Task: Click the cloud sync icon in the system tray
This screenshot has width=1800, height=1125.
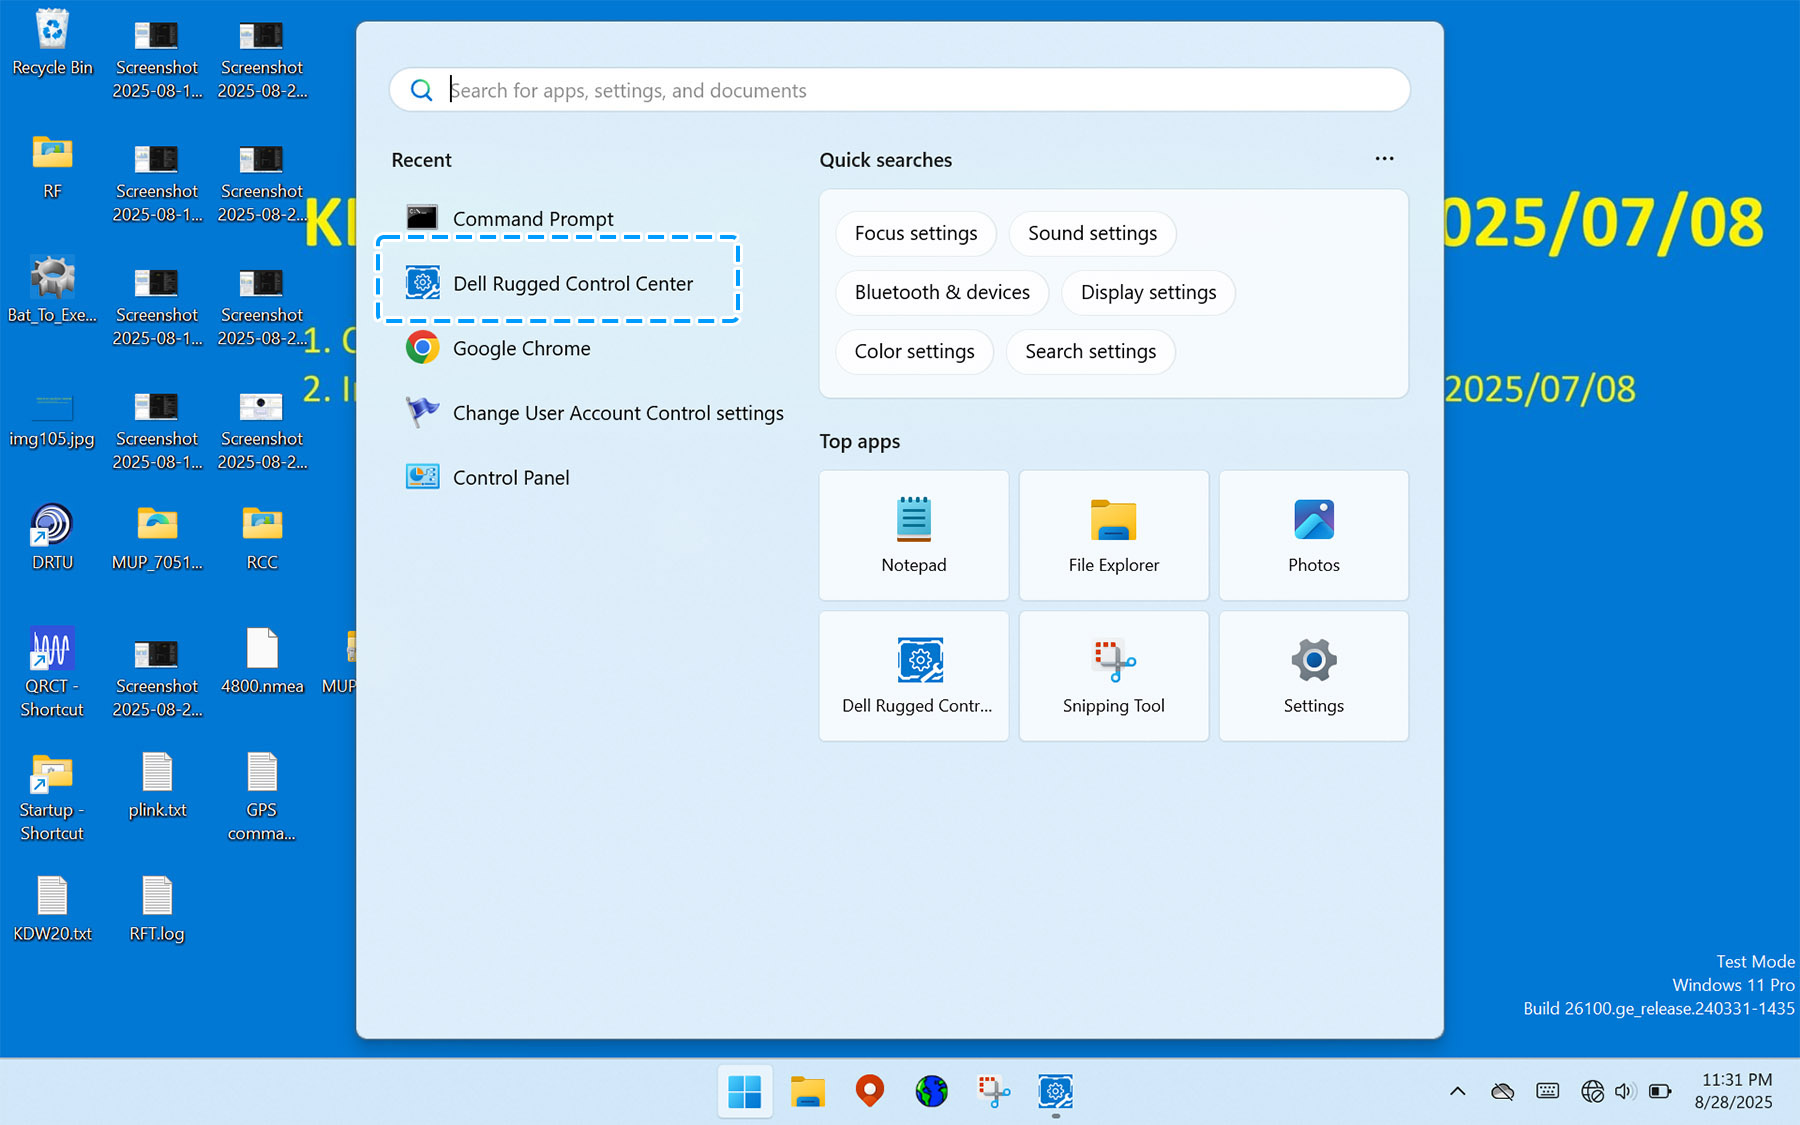Action: pos(1502,1091)
